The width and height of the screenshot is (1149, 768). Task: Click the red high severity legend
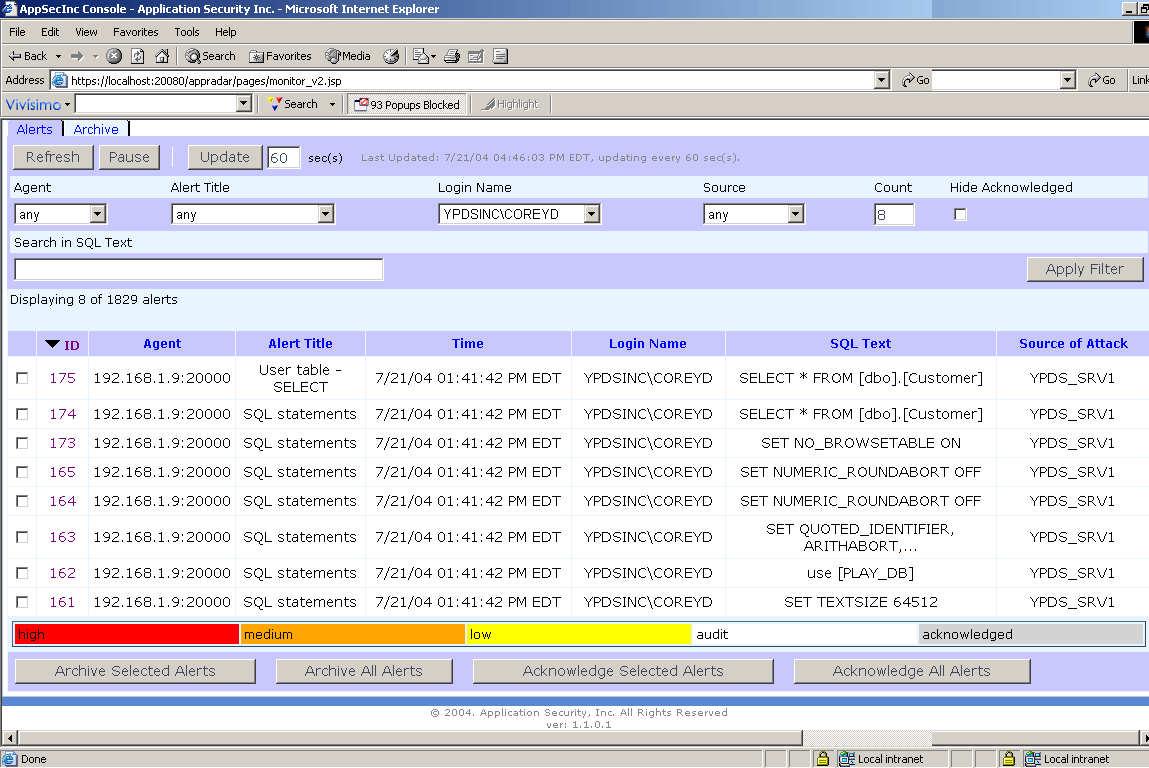point(127,634)
